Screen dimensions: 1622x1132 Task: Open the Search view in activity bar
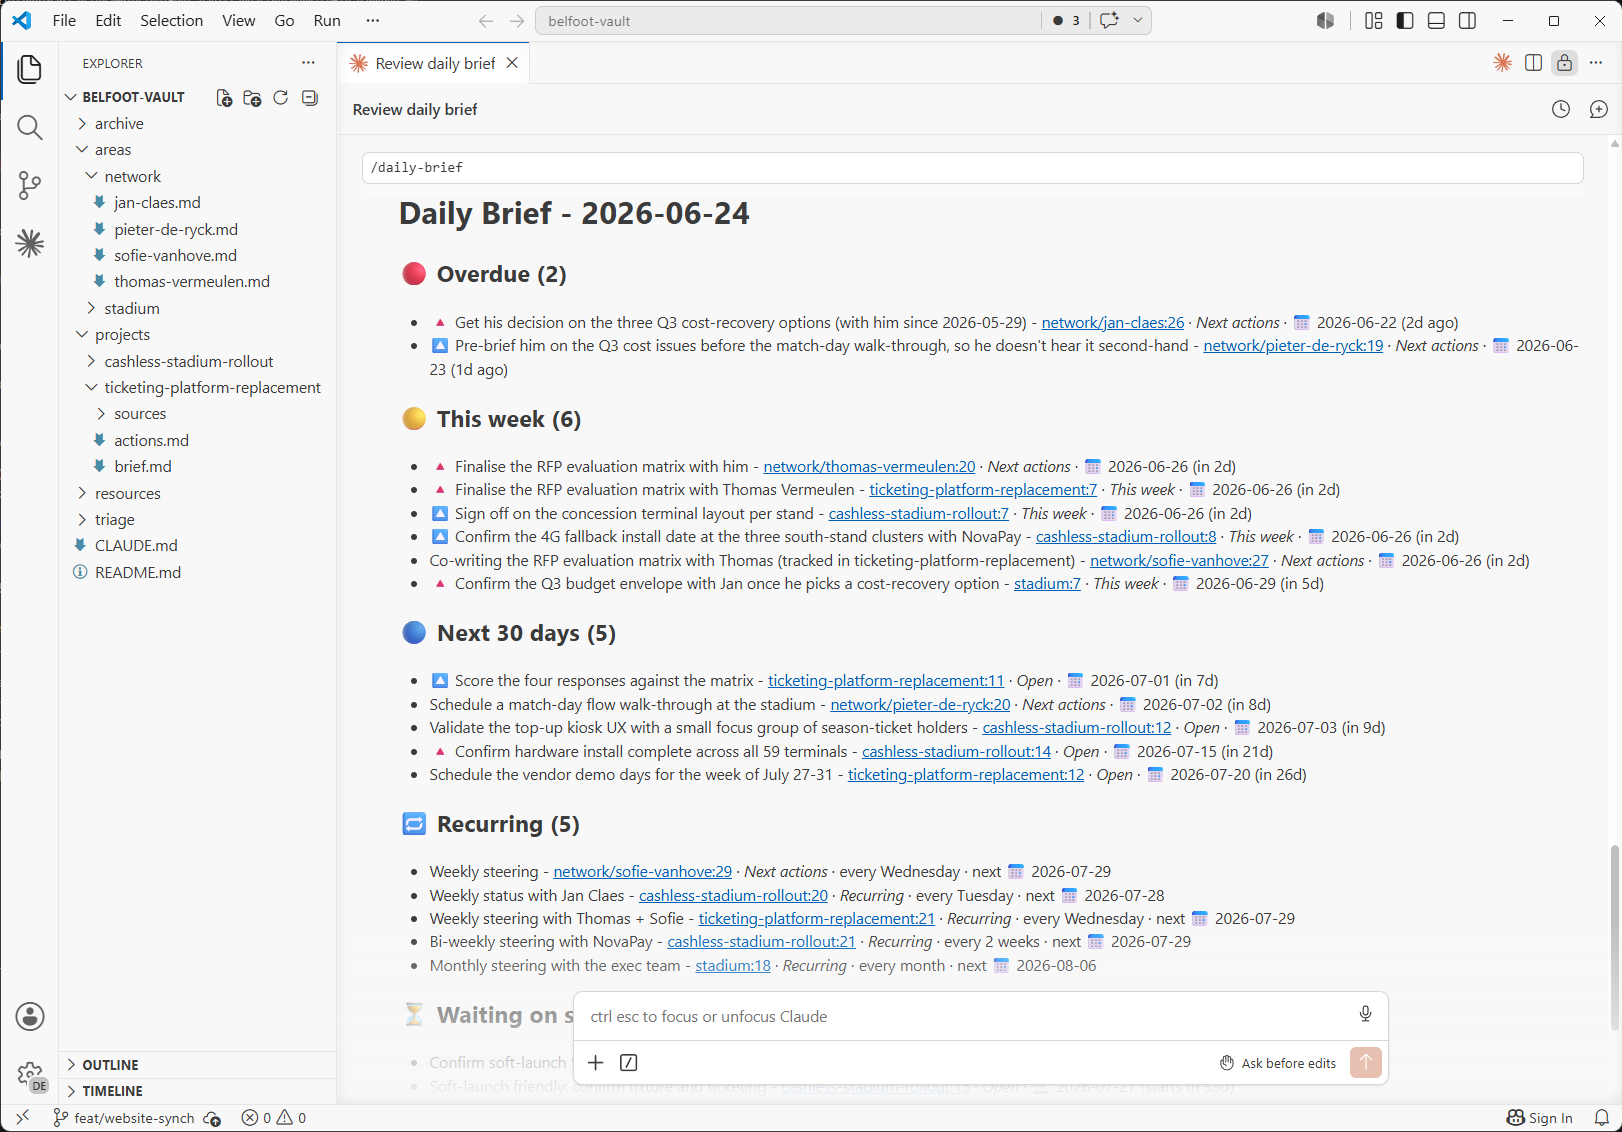pos(30,127)
